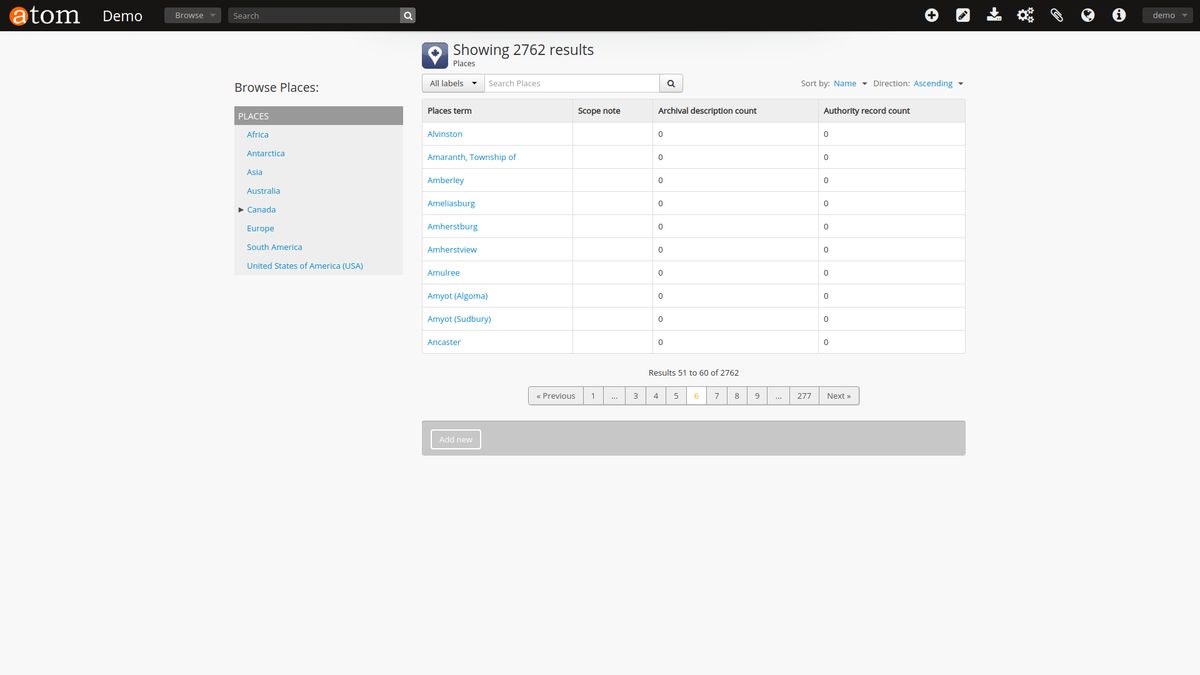
Task: Select Europe in the Places sidebar
Action: [x=259, y=228]
